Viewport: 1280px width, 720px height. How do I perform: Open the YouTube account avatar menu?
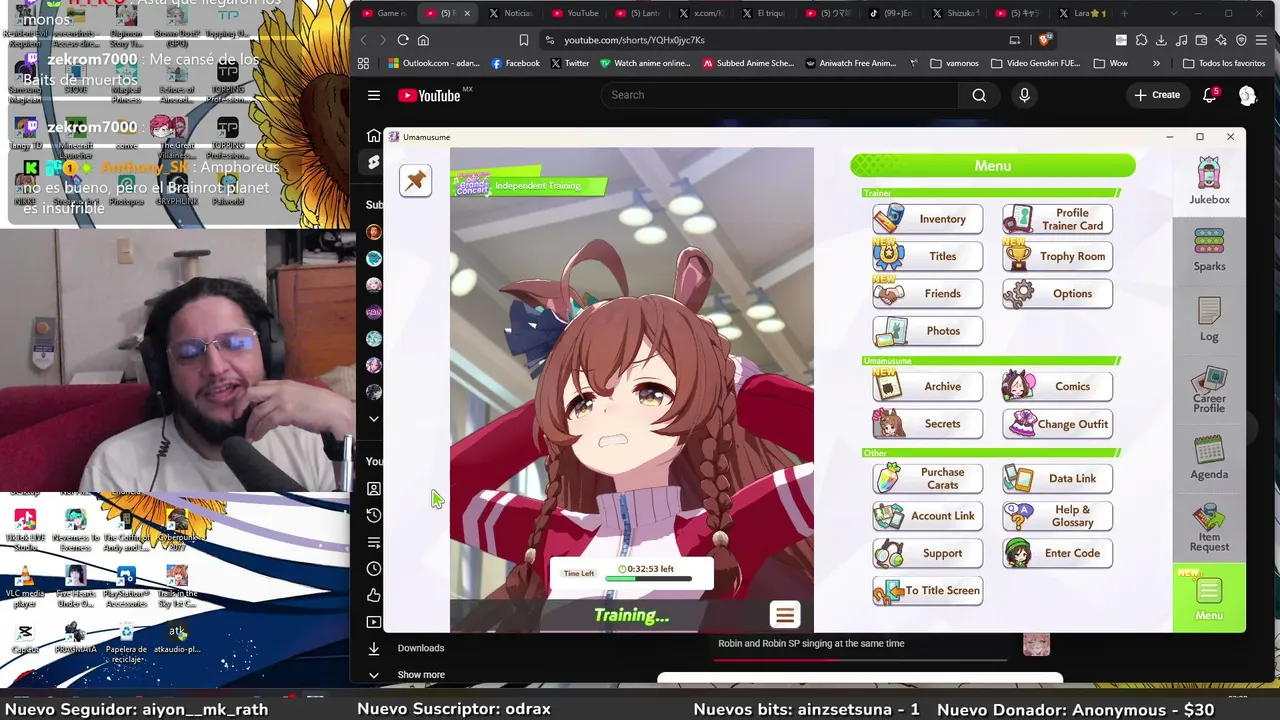[x=1247, y=95]
